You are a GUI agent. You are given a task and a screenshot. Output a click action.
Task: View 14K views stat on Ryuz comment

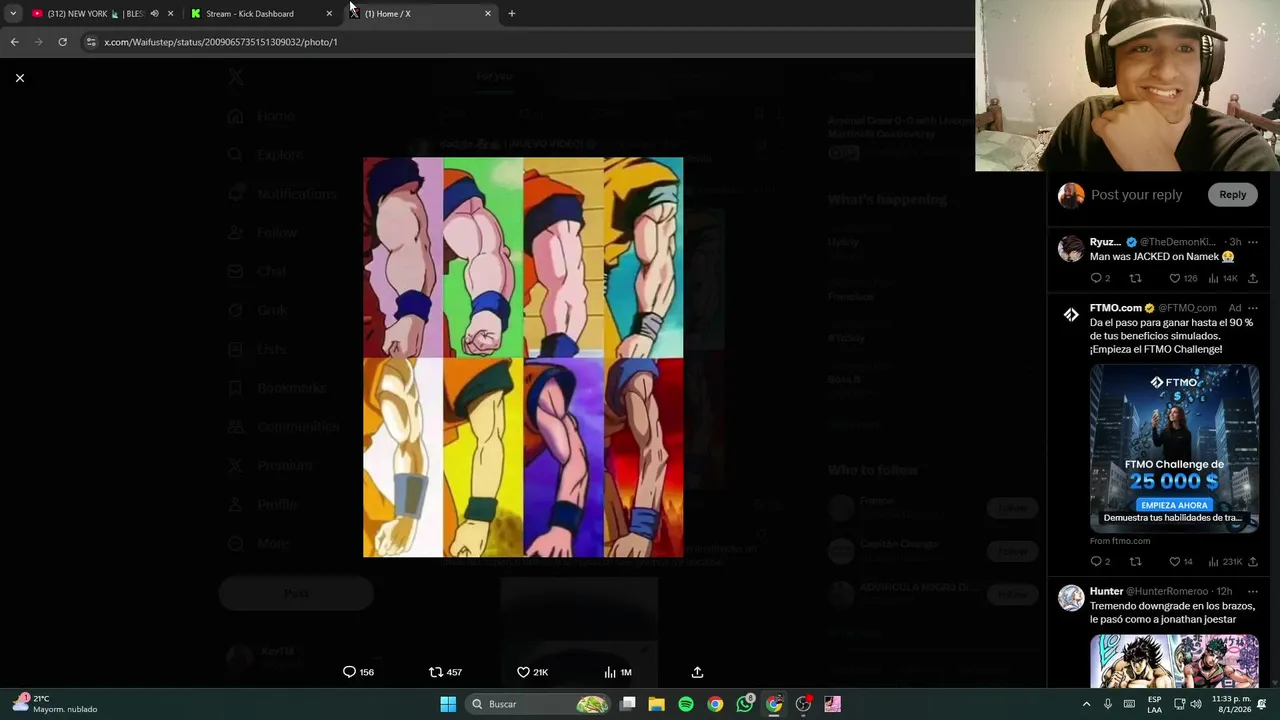point(1223,279)
